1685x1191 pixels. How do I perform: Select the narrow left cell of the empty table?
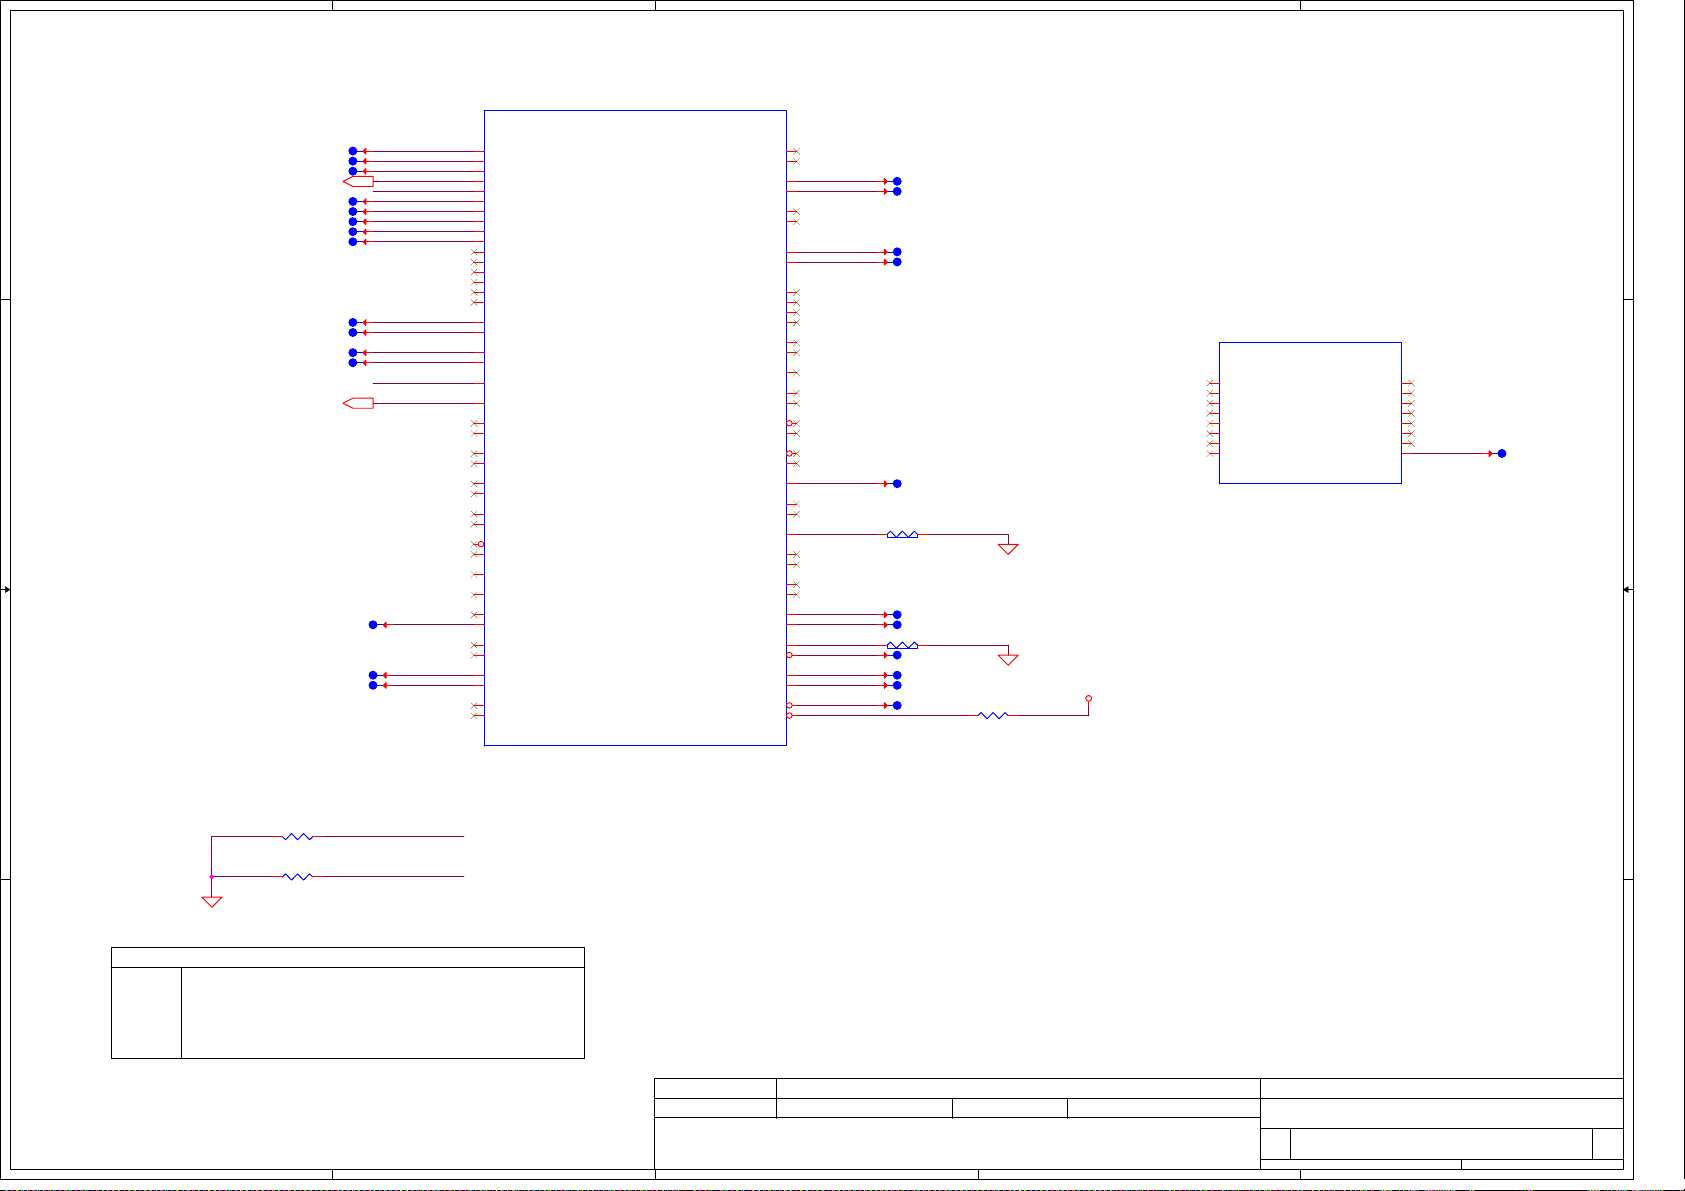coord(146,1012)
